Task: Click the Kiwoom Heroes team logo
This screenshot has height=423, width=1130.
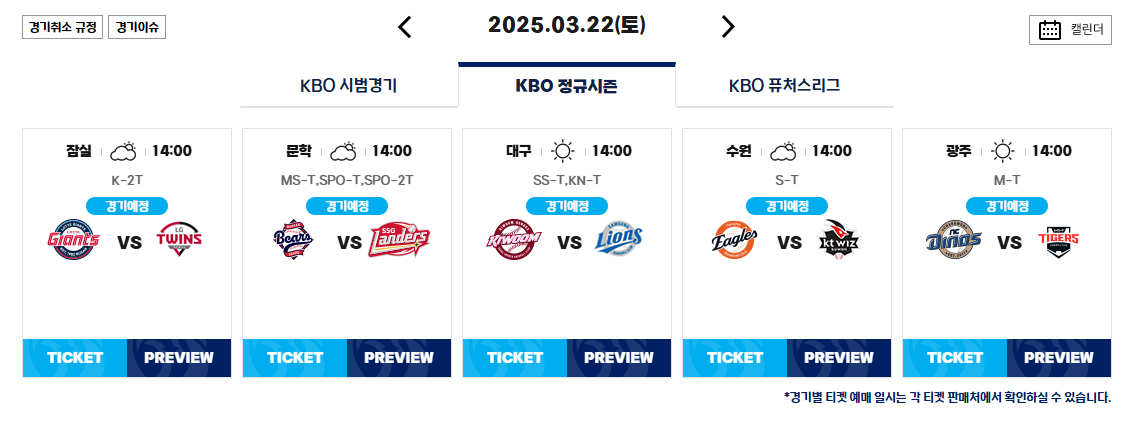Action: pos(513,240)
